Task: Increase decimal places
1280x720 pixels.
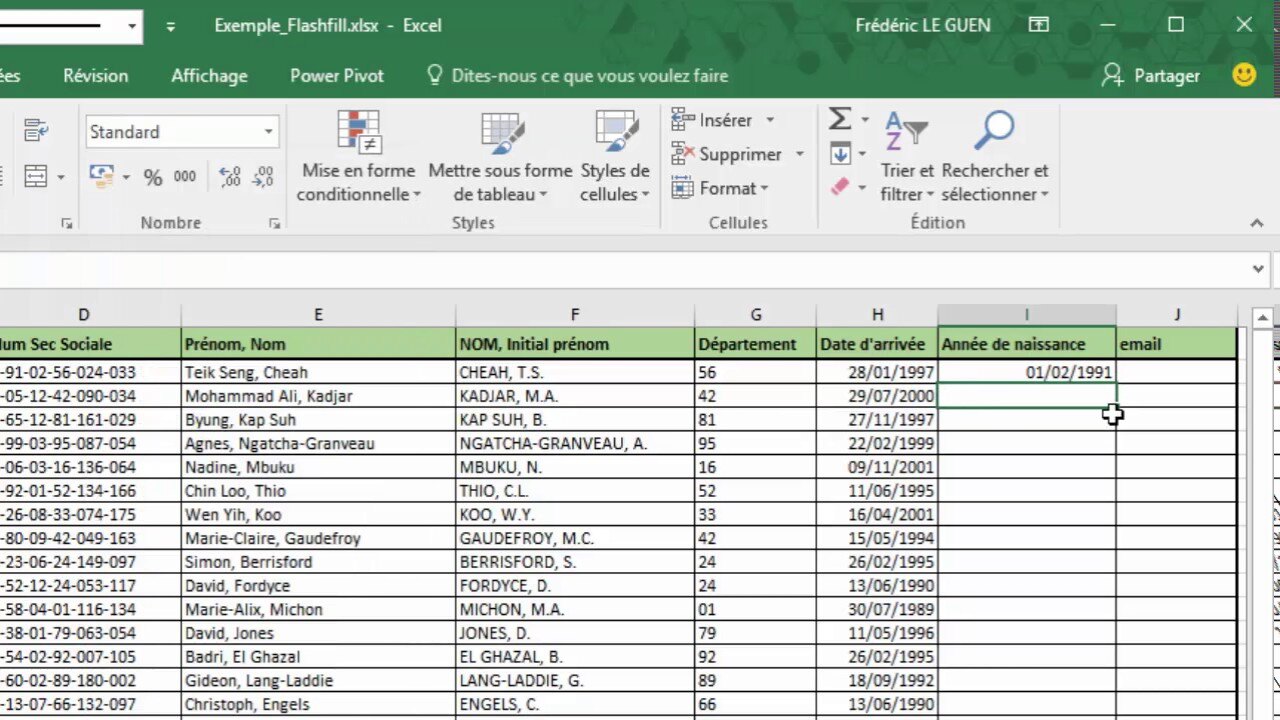Action: (x=229, y=177)
